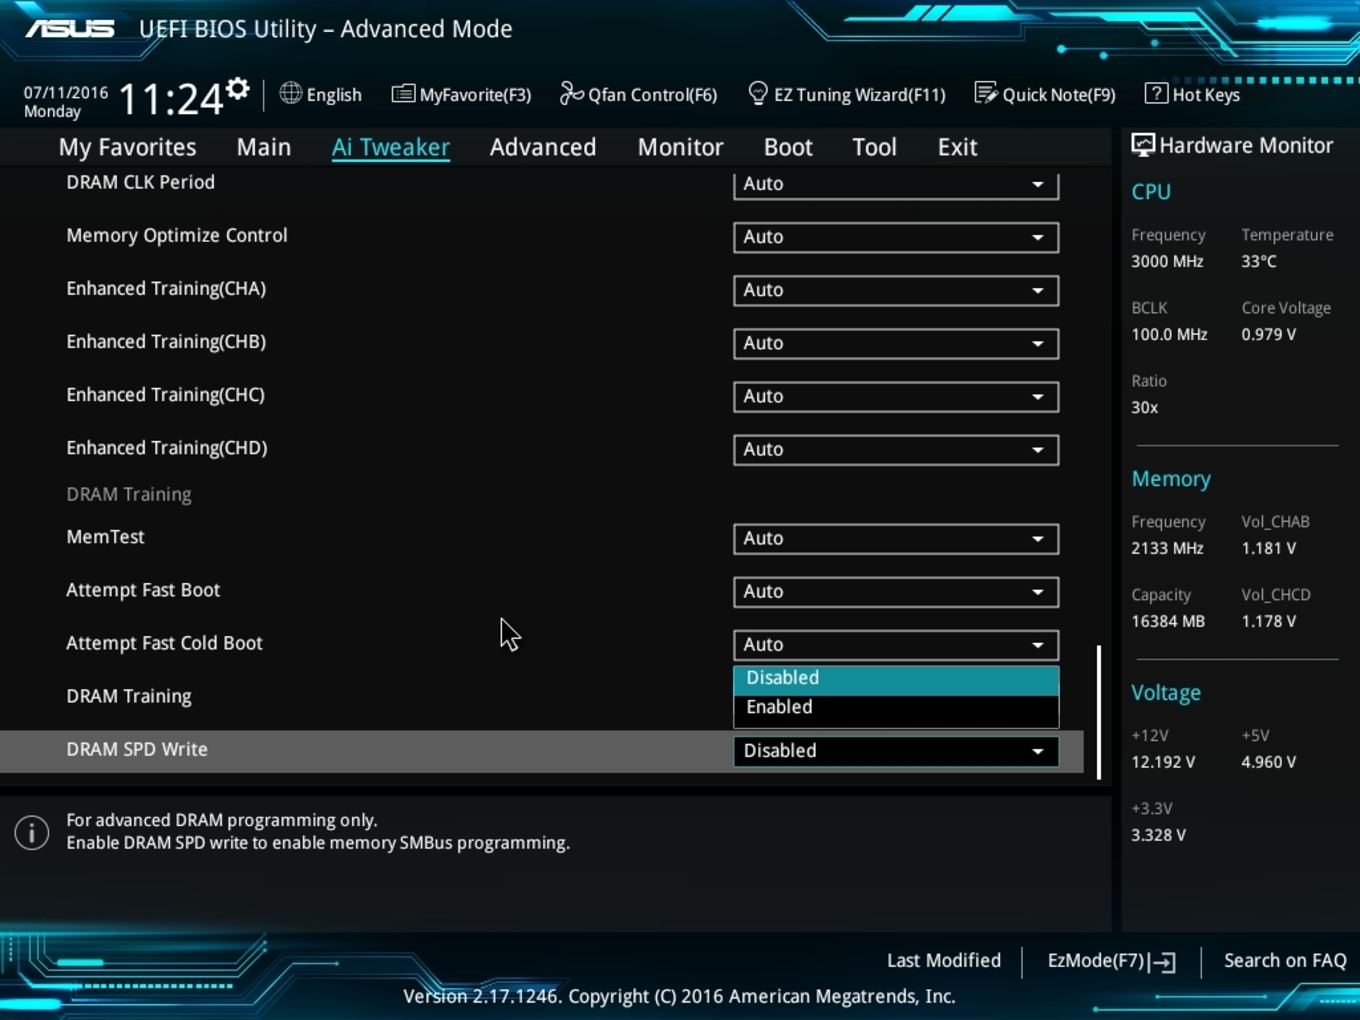The image size is (1360, 1020).
Task: Open My Favorites tab
Action: pyautogui.click(x=128, y=147)
